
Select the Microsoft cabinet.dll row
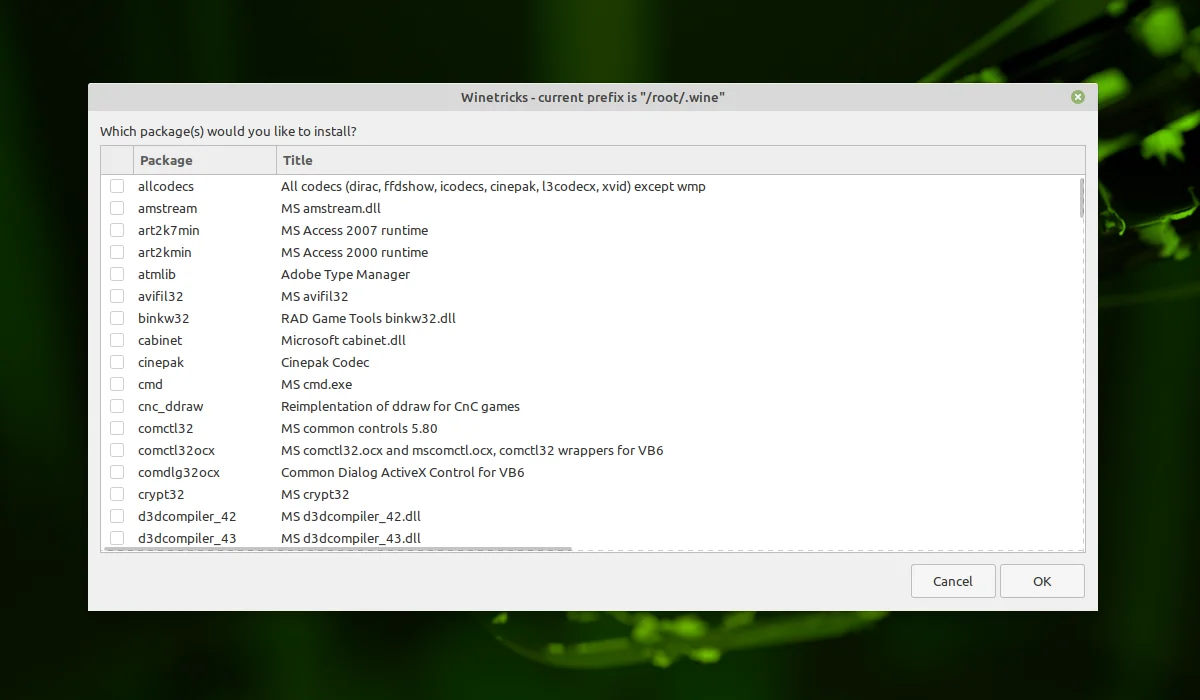click(x=592, y=340)
